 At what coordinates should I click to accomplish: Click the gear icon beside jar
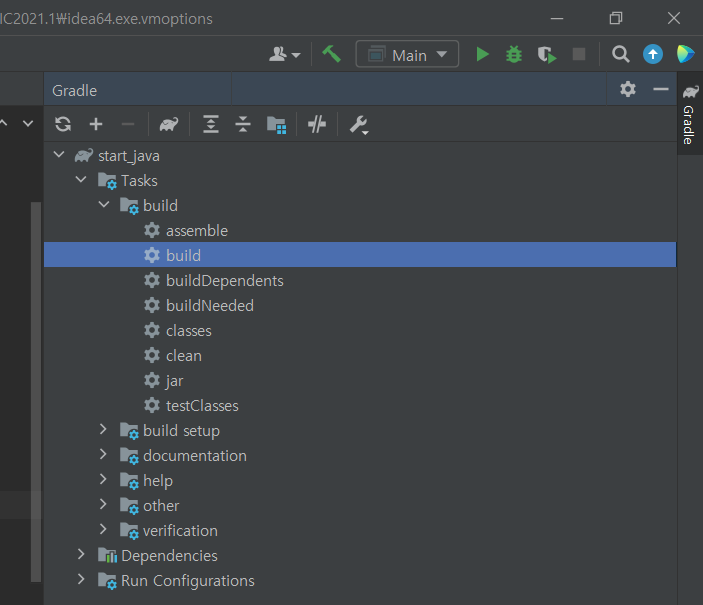[152, 380]
